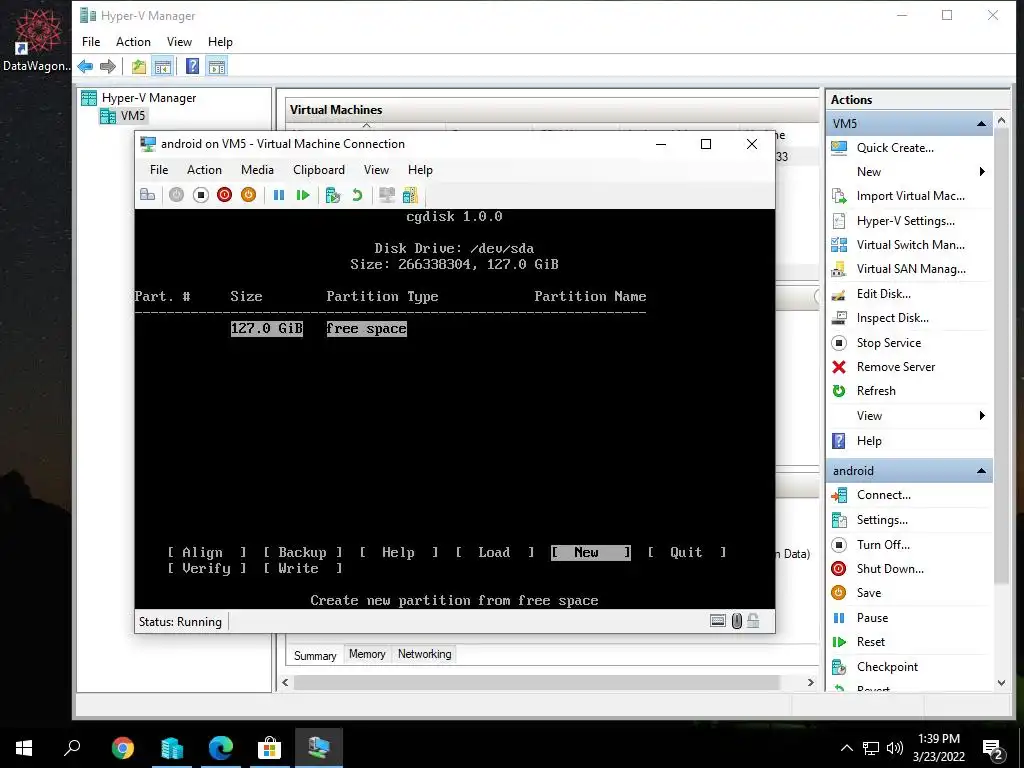Toggle the Action Pane toolbar icon
1024x768 pixels.
[x=217, y=66]
